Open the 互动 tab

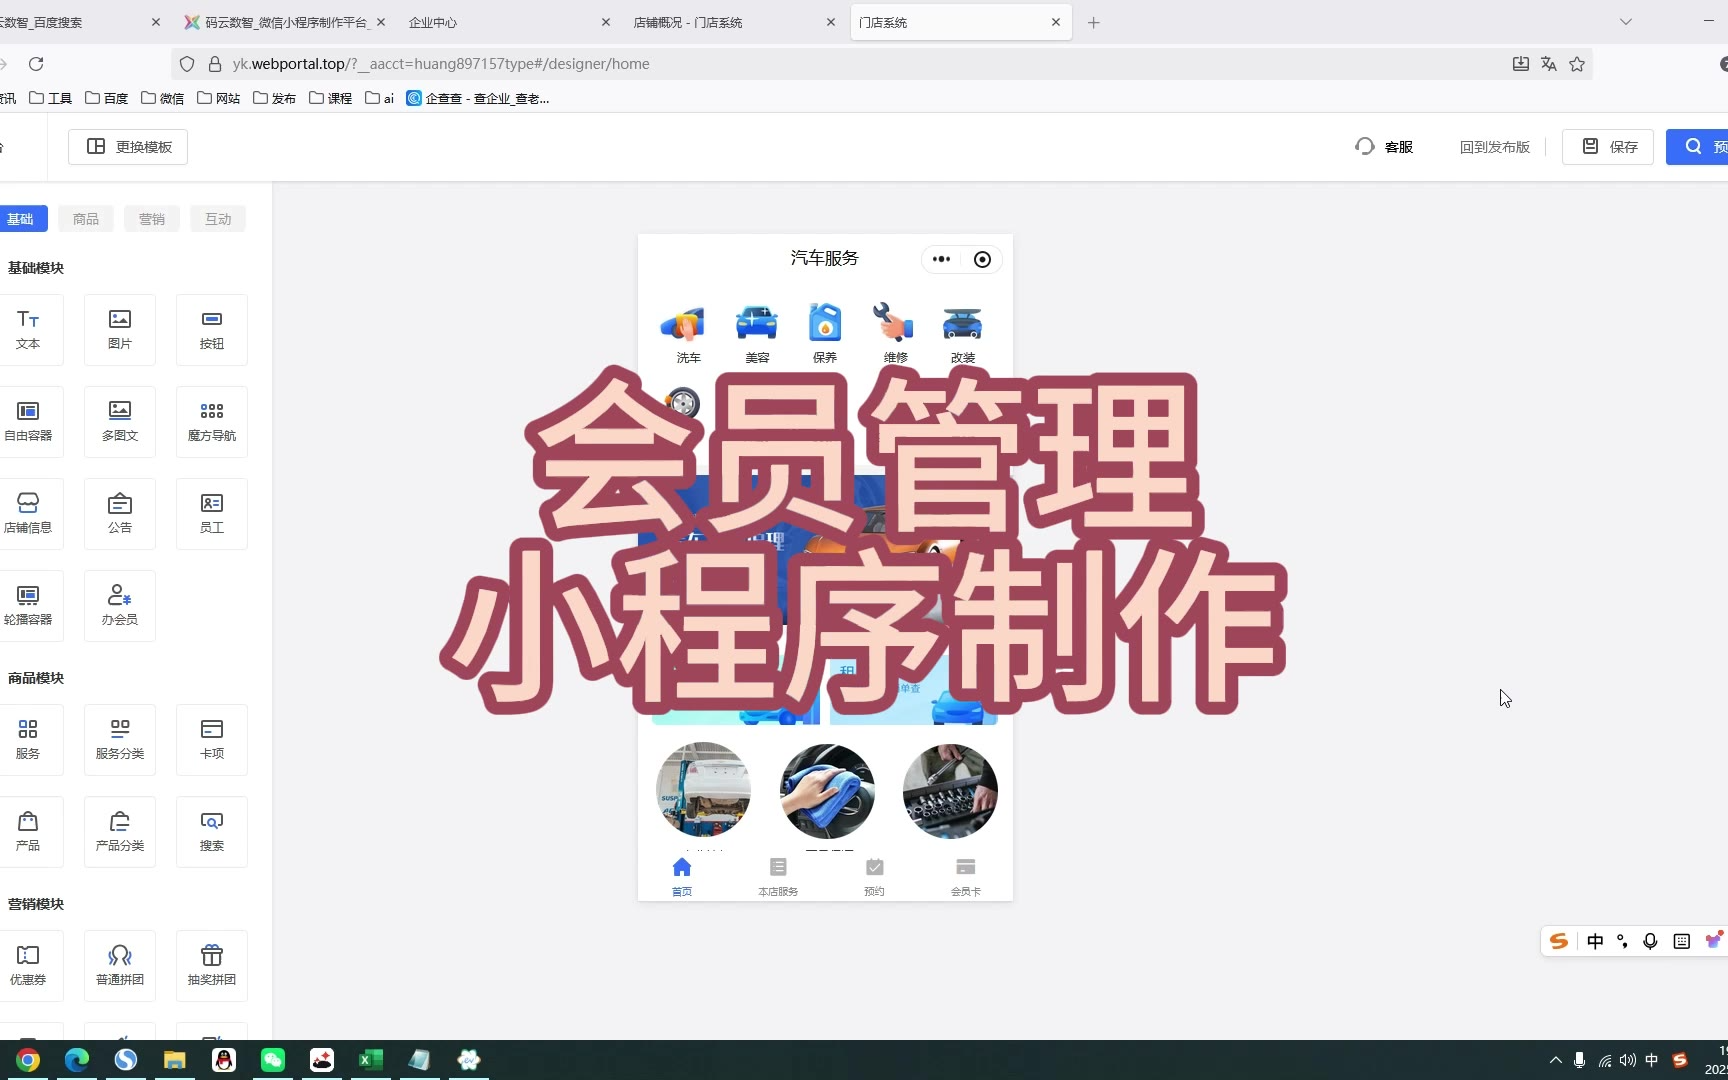click(218, 219)
